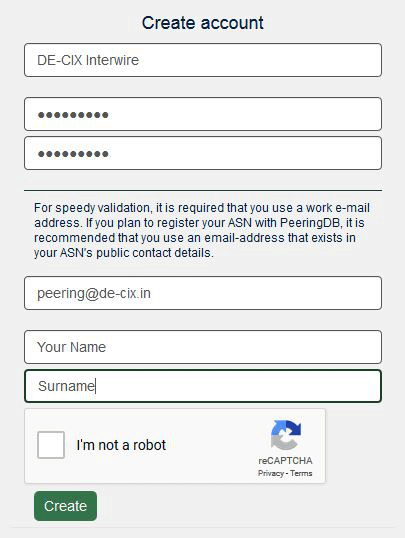Click the reCAPTCHA swirl logo icon
This screenshot has width=405, height=538.
click(x=286, y=435)
